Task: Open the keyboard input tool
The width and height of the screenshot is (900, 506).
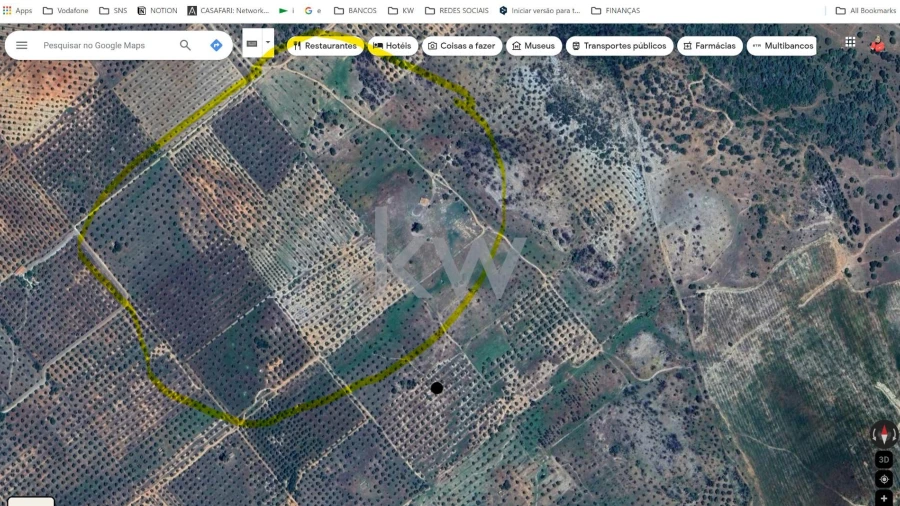Action: [252, 44]
